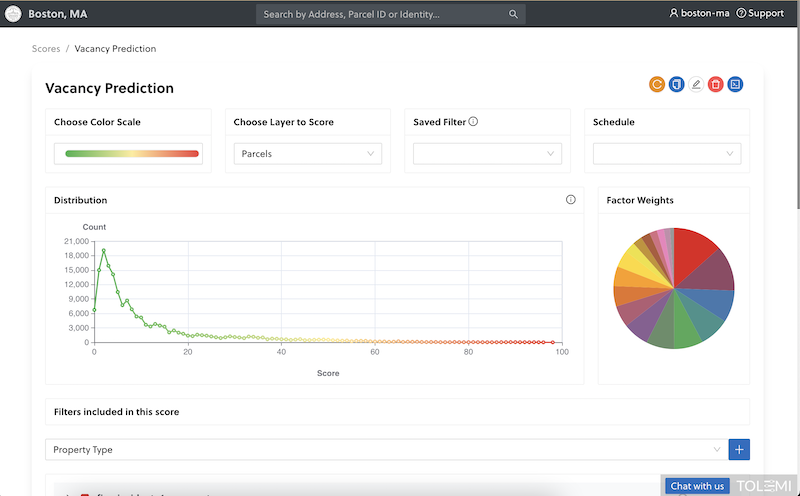Open the Support link

point(760,14)
